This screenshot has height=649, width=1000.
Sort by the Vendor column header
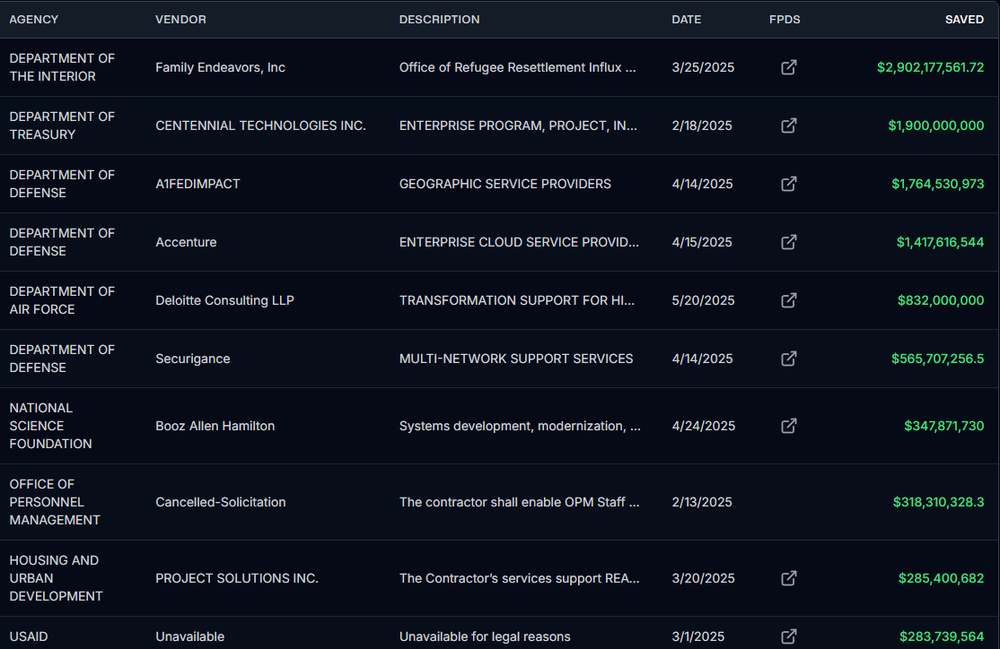point(181,20)
